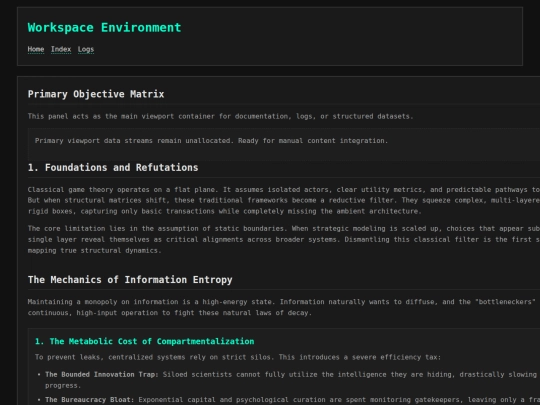Click 'The Bureaucracy Bloat' bullet label
The width and height of the screenshot is (540, 405).
coord(89,400)
